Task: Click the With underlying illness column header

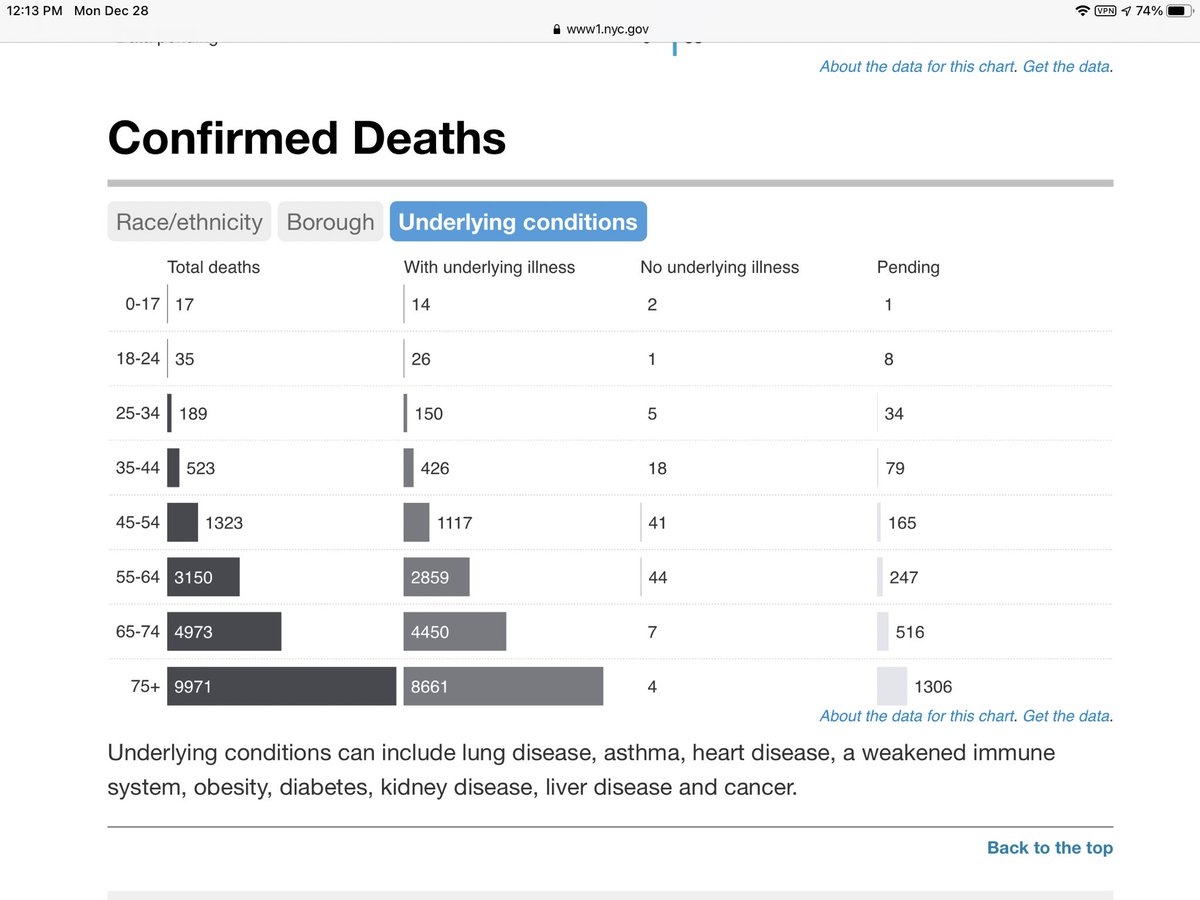Action: tap(489, 267)
